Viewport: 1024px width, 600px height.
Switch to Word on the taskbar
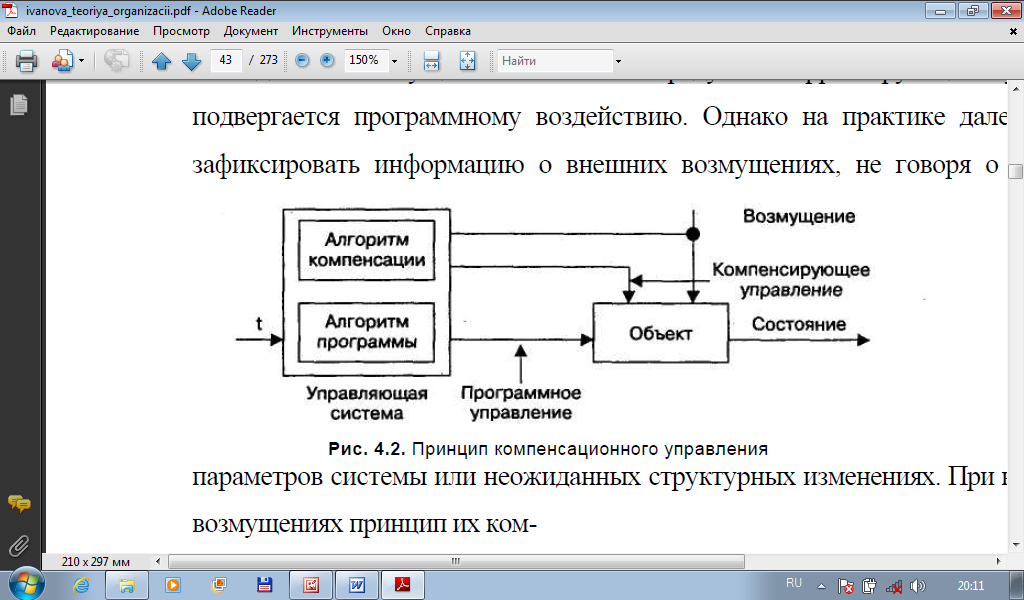click(357, 585)
